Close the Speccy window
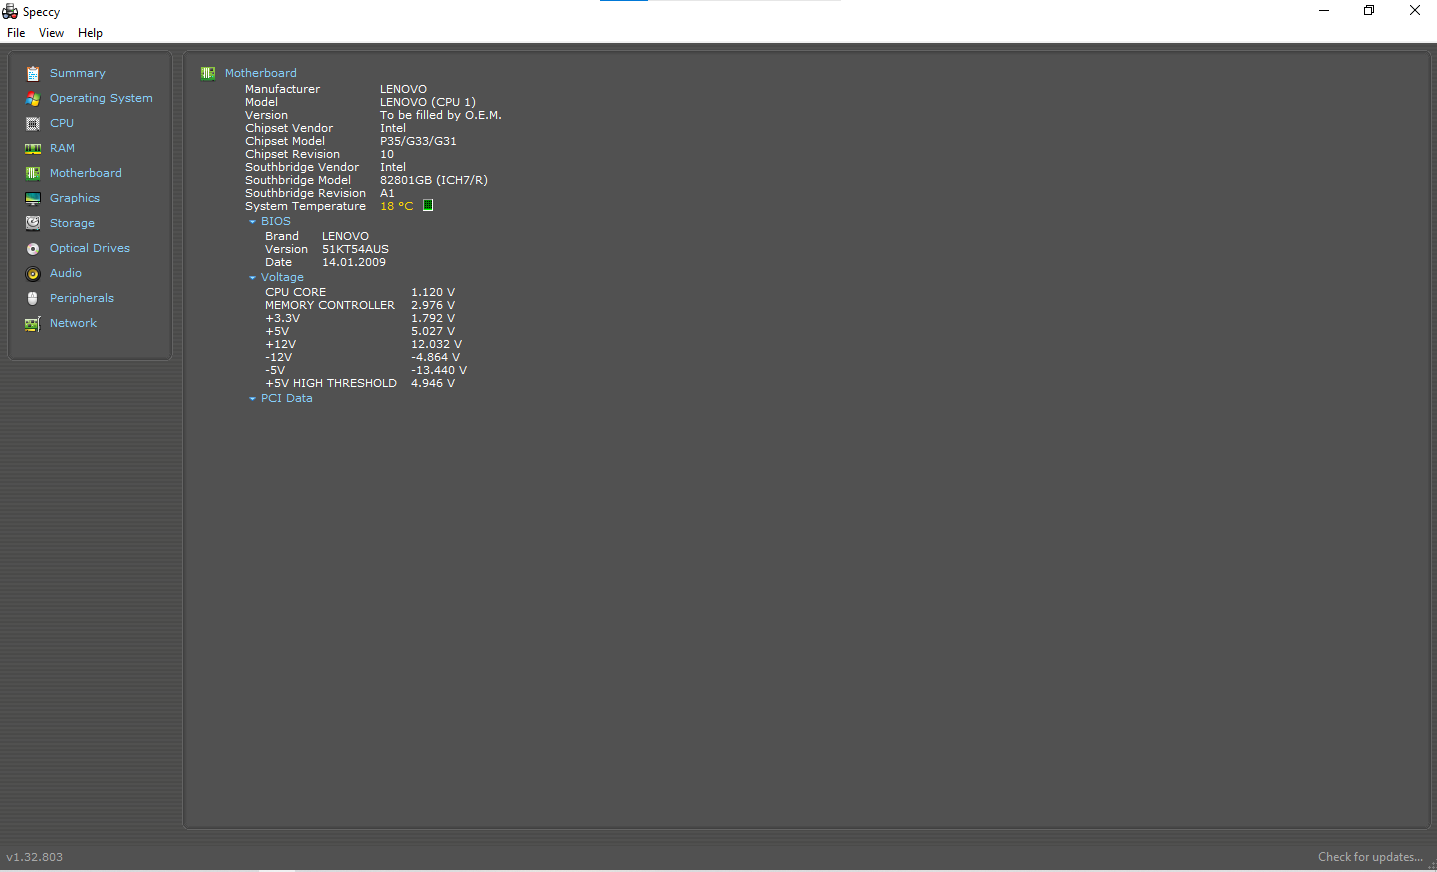Viewport: 1437px width, 872px height. click(1415, 11)
